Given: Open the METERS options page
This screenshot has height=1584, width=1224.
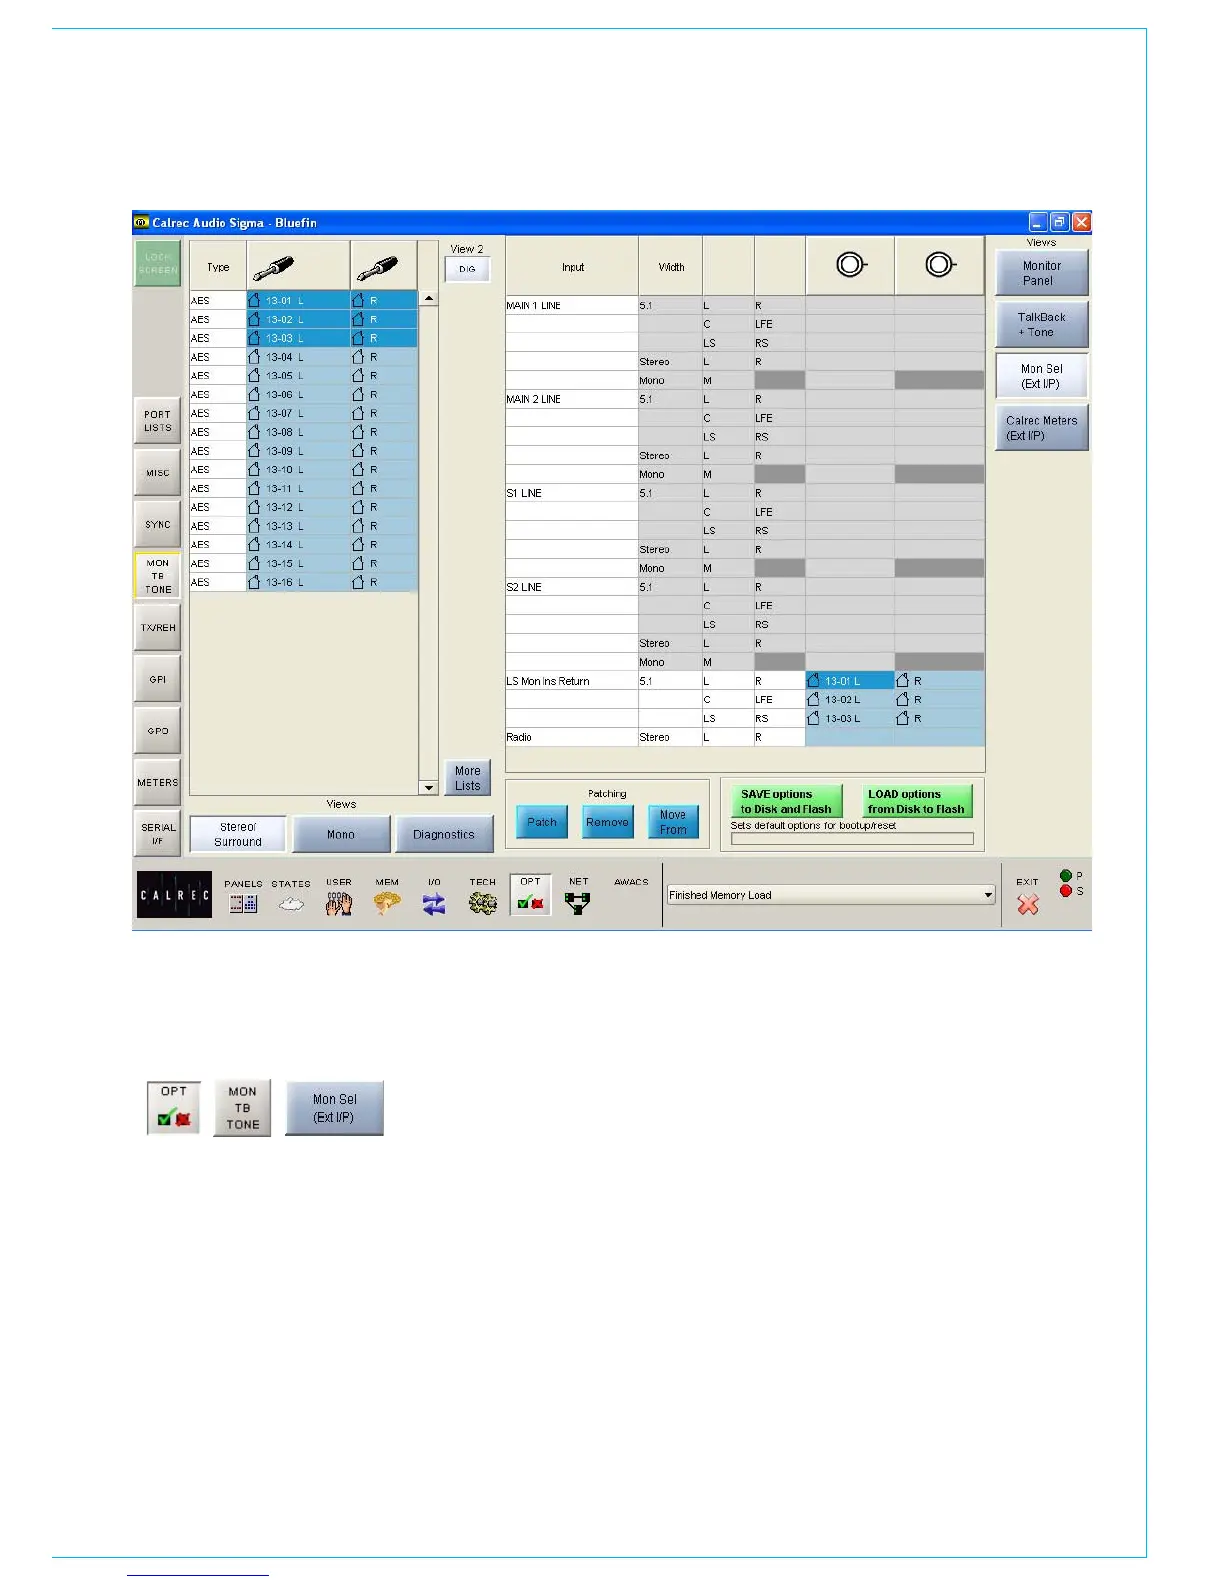Looking at the screenshot, I should (158, 783).
